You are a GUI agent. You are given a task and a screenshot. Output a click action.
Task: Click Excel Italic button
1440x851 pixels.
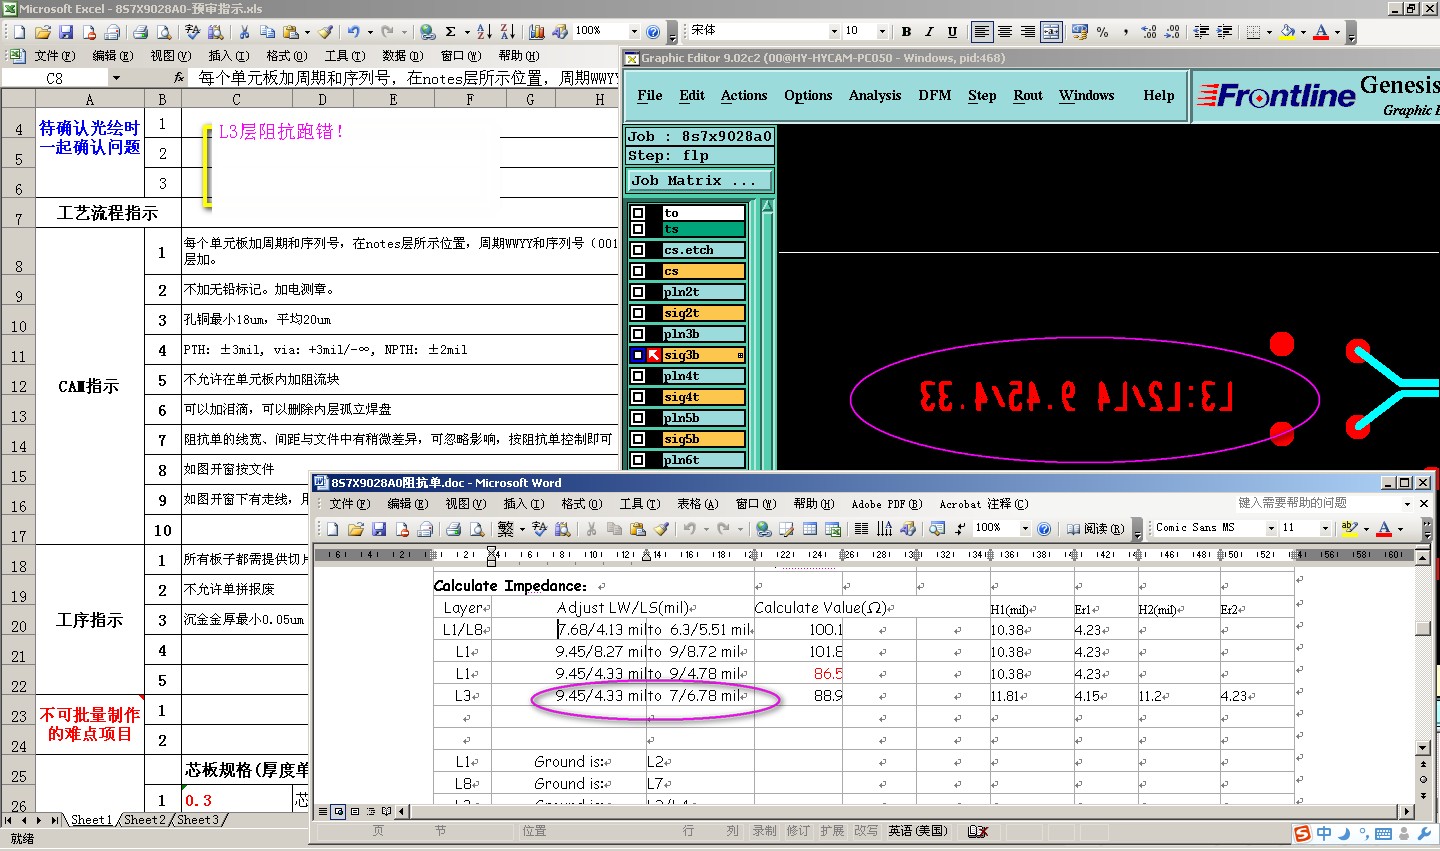click(x=929, y=32)
